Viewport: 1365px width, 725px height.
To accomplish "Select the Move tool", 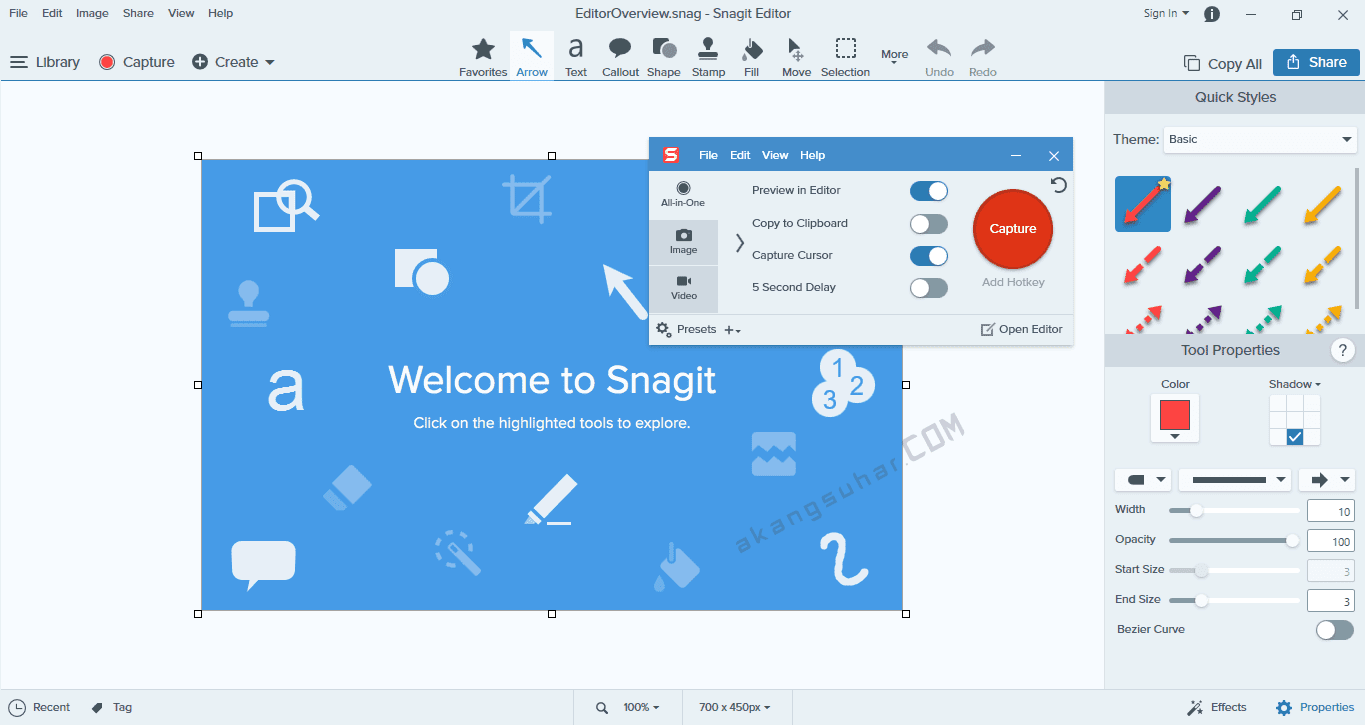I will point(796,57).
